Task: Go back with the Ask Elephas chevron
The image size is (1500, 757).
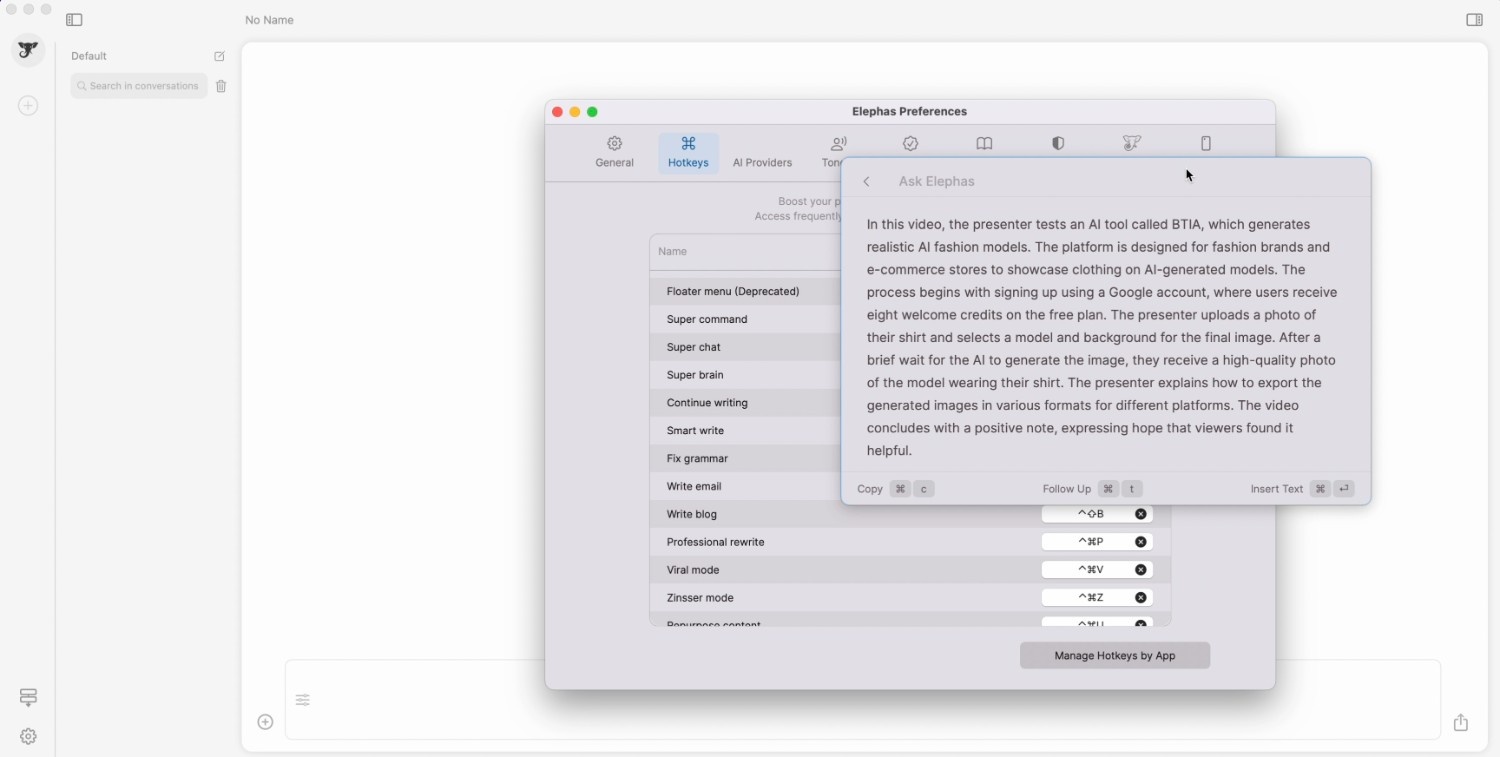Action: coord(867,182)
